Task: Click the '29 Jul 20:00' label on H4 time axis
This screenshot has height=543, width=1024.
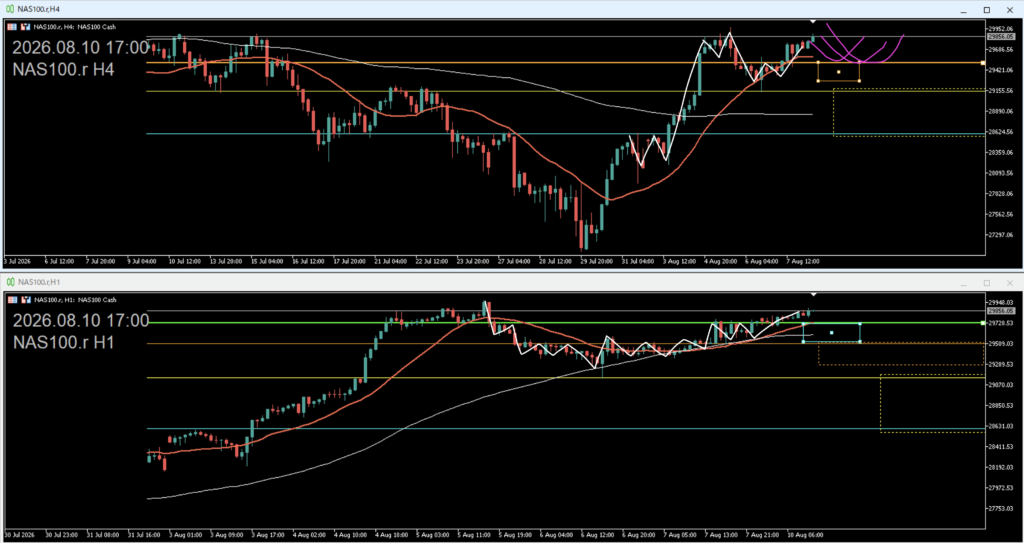Action: click(x=597, y=261)
